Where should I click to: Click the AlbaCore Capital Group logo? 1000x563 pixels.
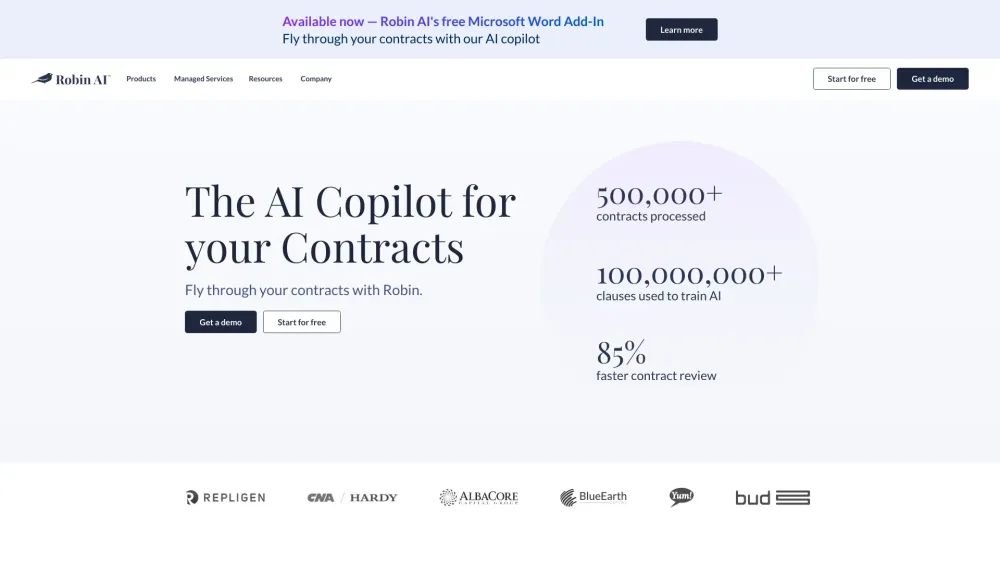479,497
